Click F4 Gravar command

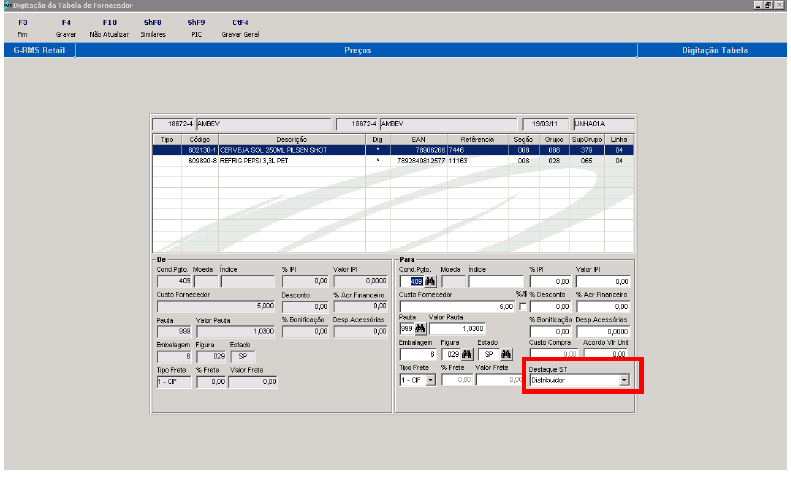66,28
